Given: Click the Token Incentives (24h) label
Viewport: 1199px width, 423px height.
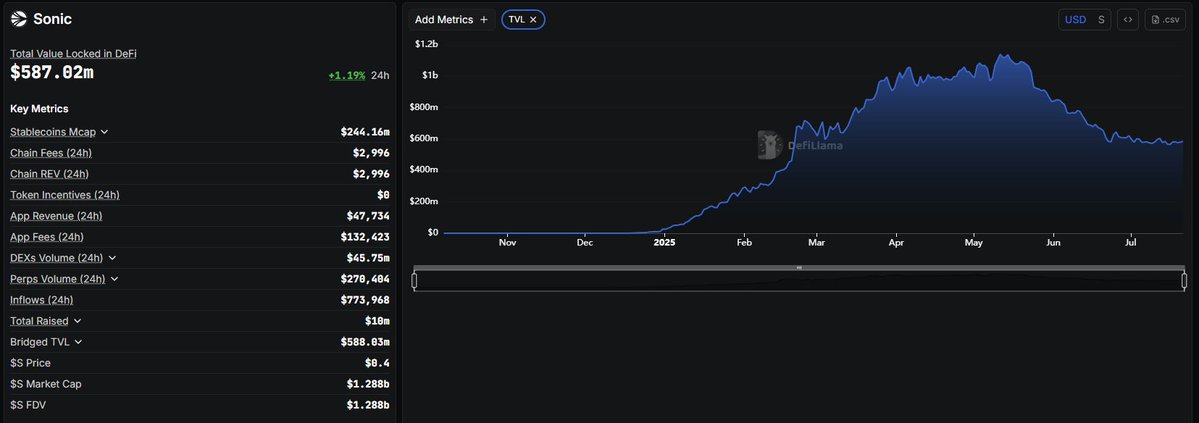Looking at the screenshot, I should [65, 195].
